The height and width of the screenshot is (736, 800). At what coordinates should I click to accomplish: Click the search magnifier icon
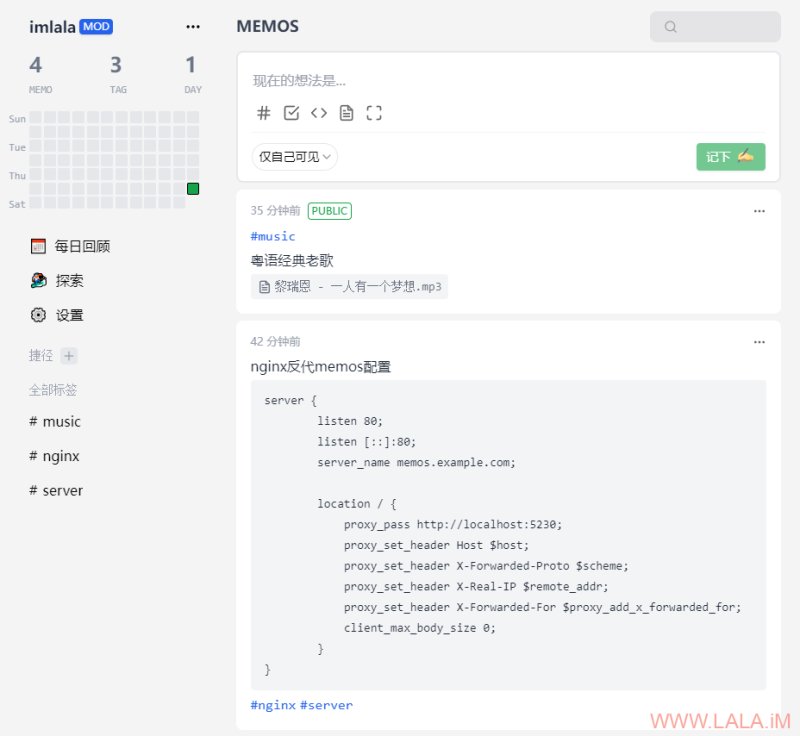(x=670, y=27)
